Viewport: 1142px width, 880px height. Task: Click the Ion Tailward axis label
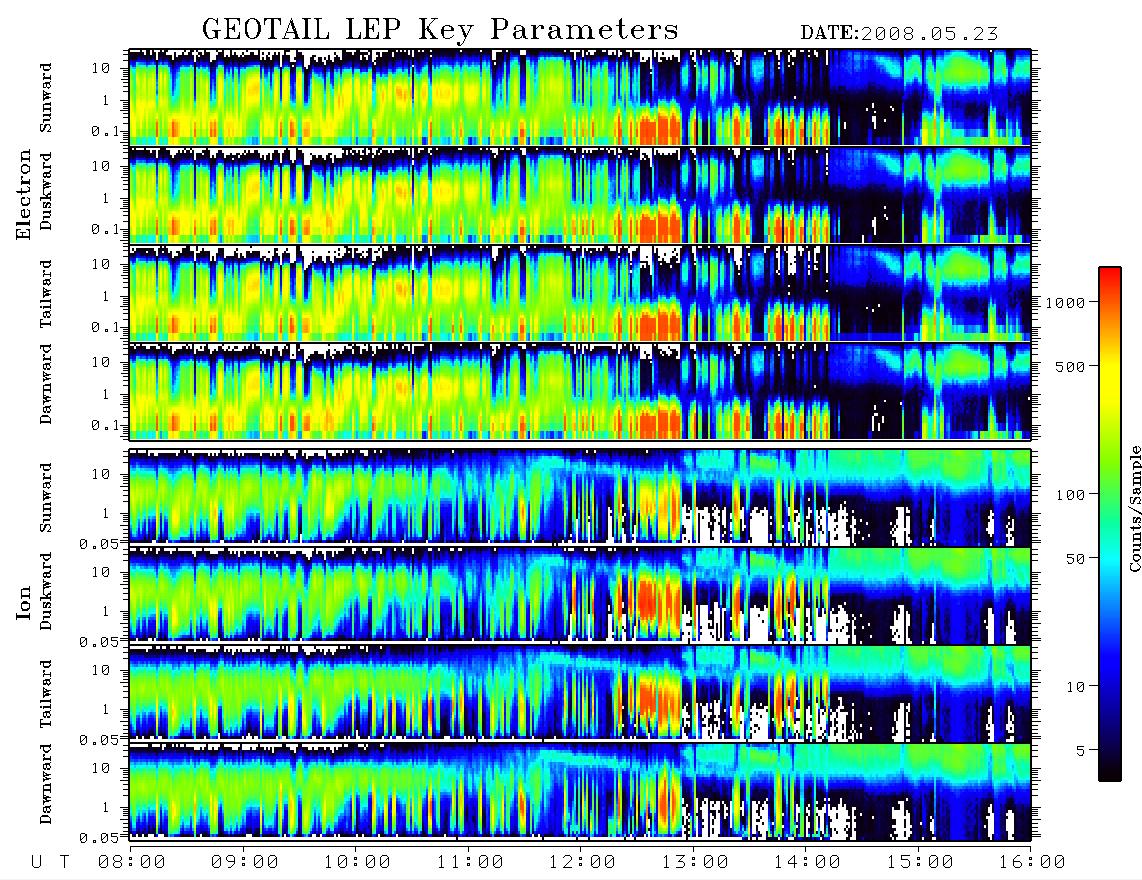tap(46, 694)
